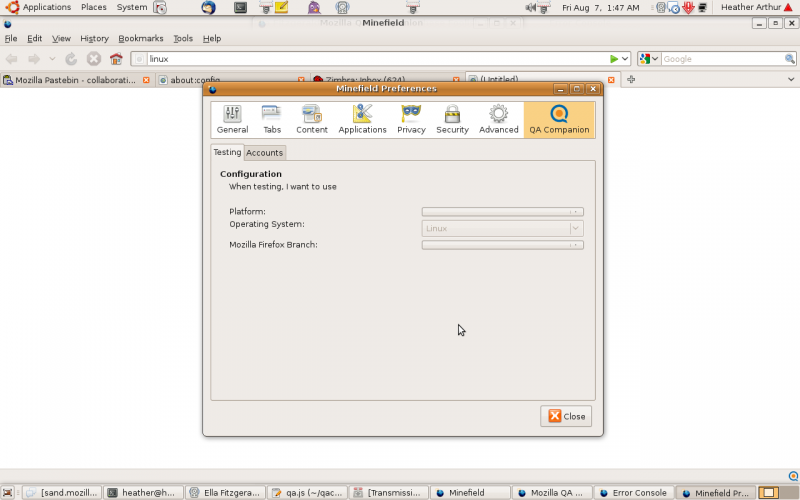Open the Operating System dropdown showing Linux
Image resolution: width=800 pixels, height=500 pixels.
point(503,228)
